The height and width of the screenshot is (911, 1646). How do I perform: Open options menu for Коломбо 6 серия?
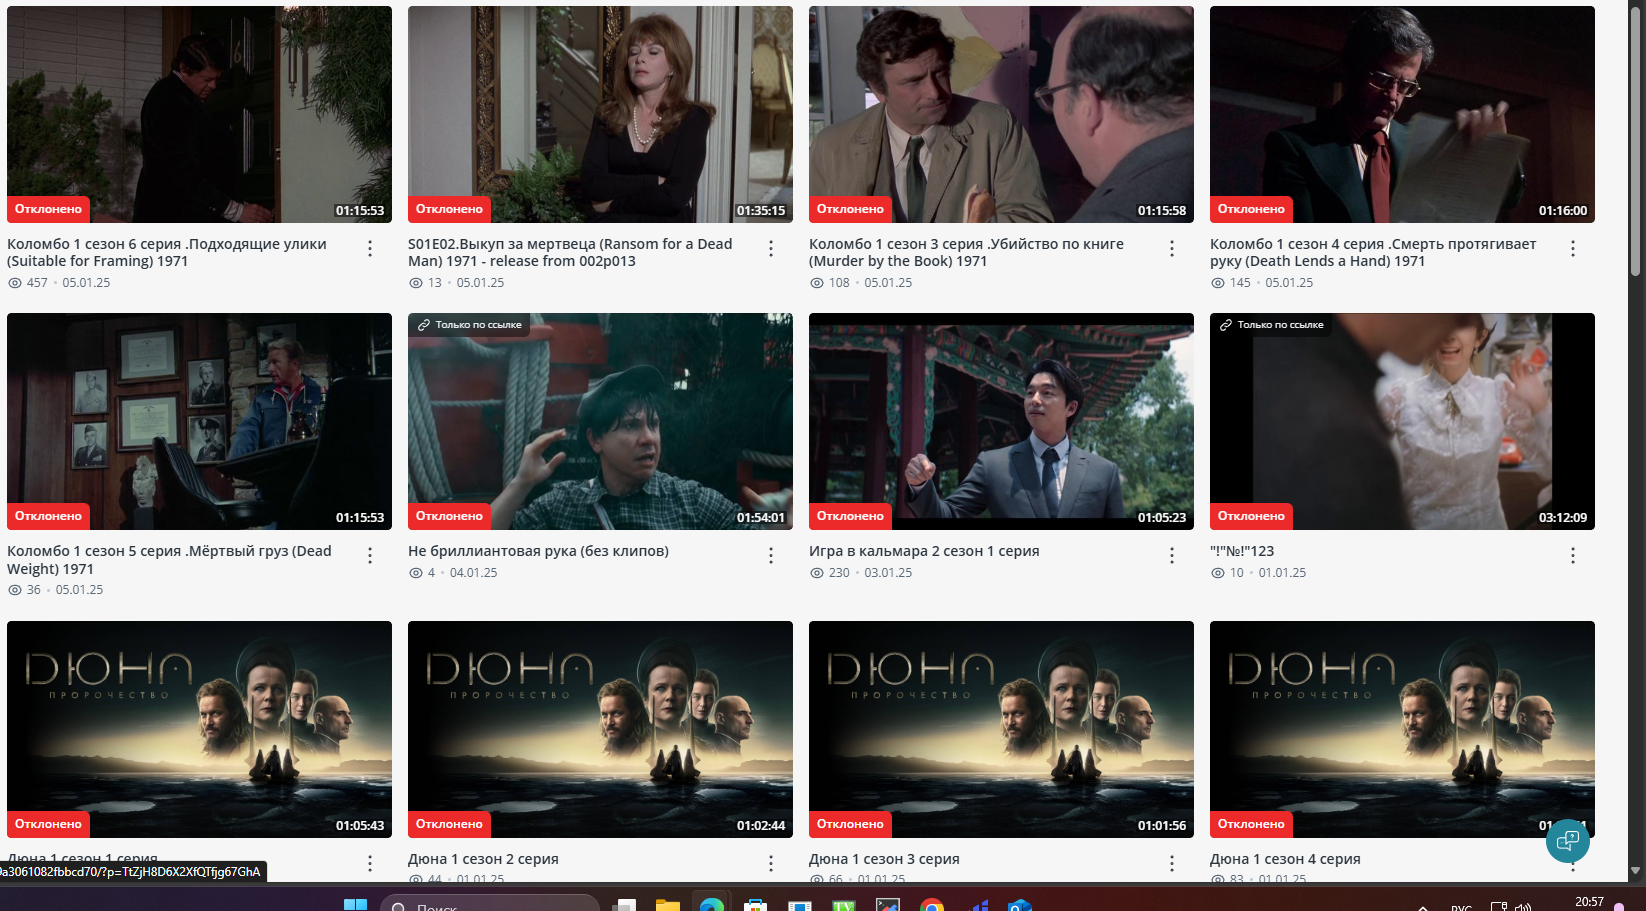370,249
